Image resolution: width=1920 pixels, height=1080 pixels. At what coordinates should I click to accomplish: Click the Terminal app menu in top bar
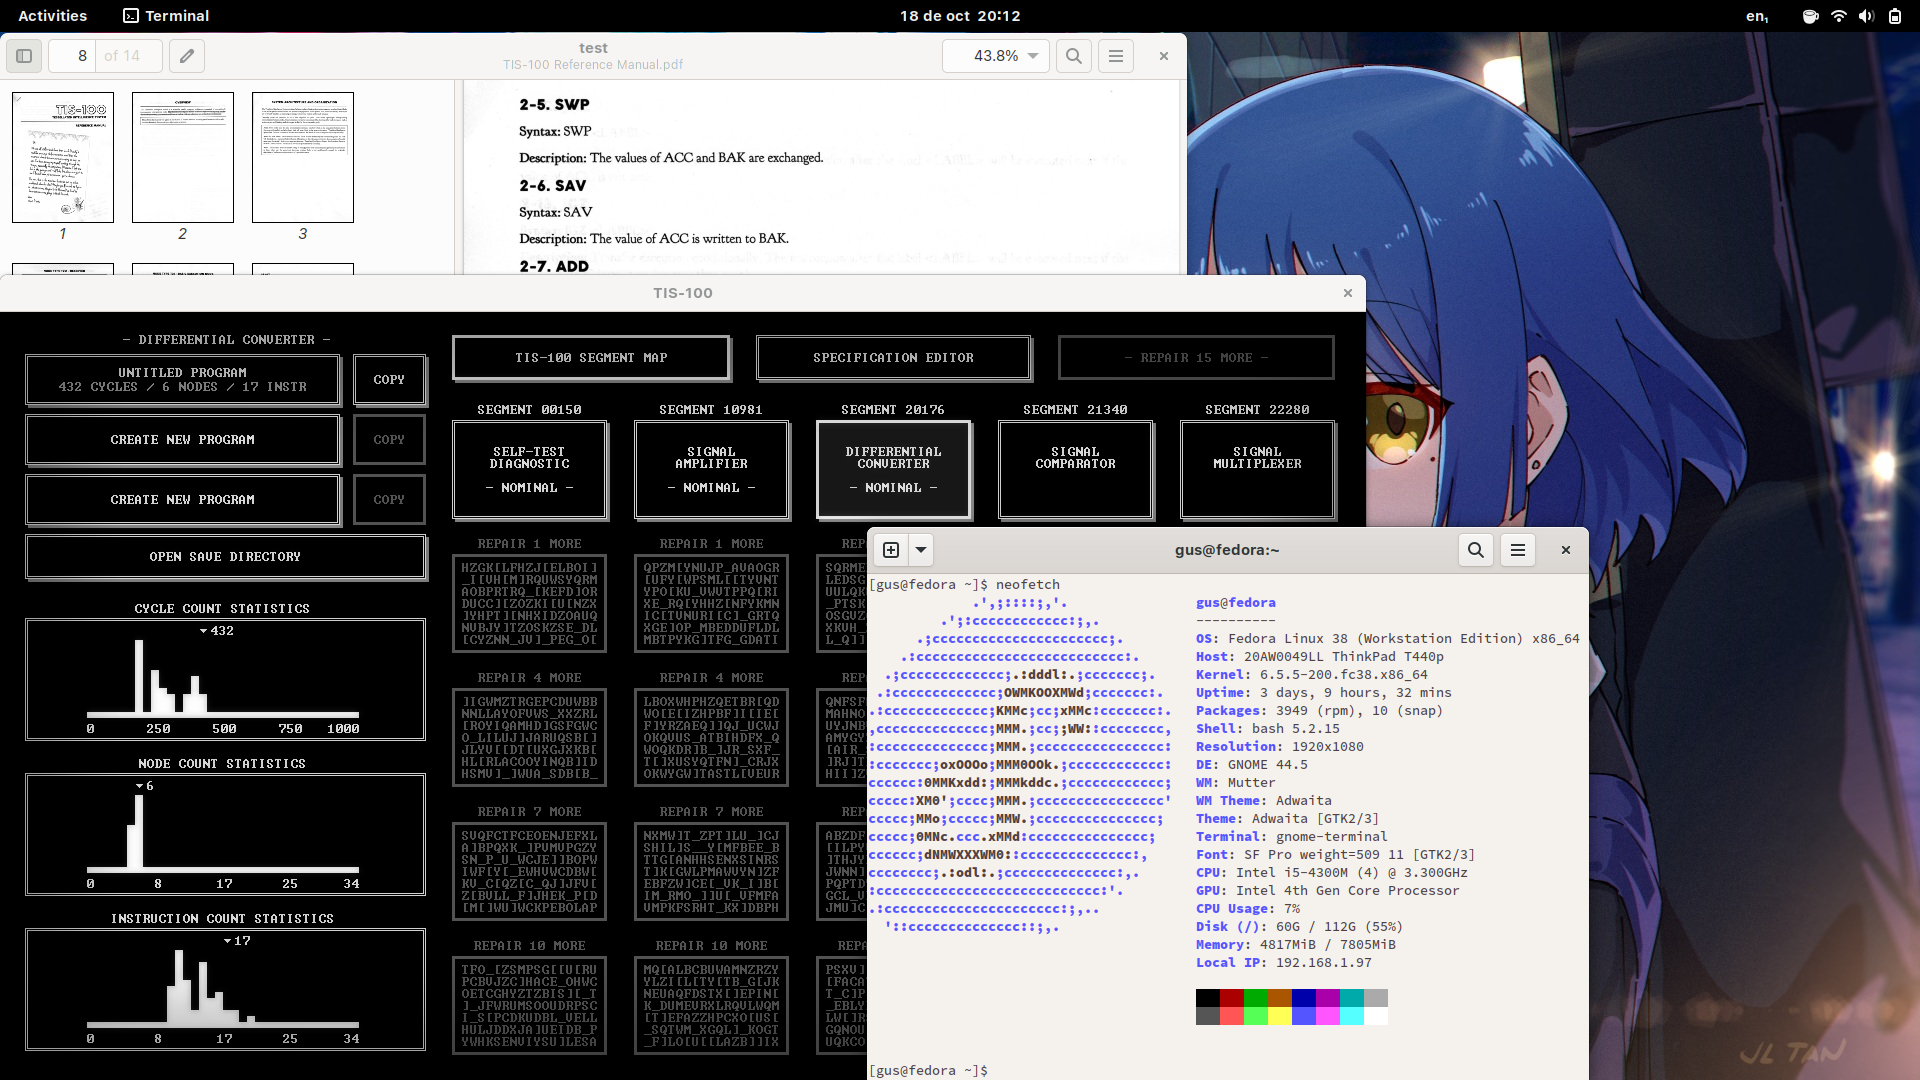[166, 16]
